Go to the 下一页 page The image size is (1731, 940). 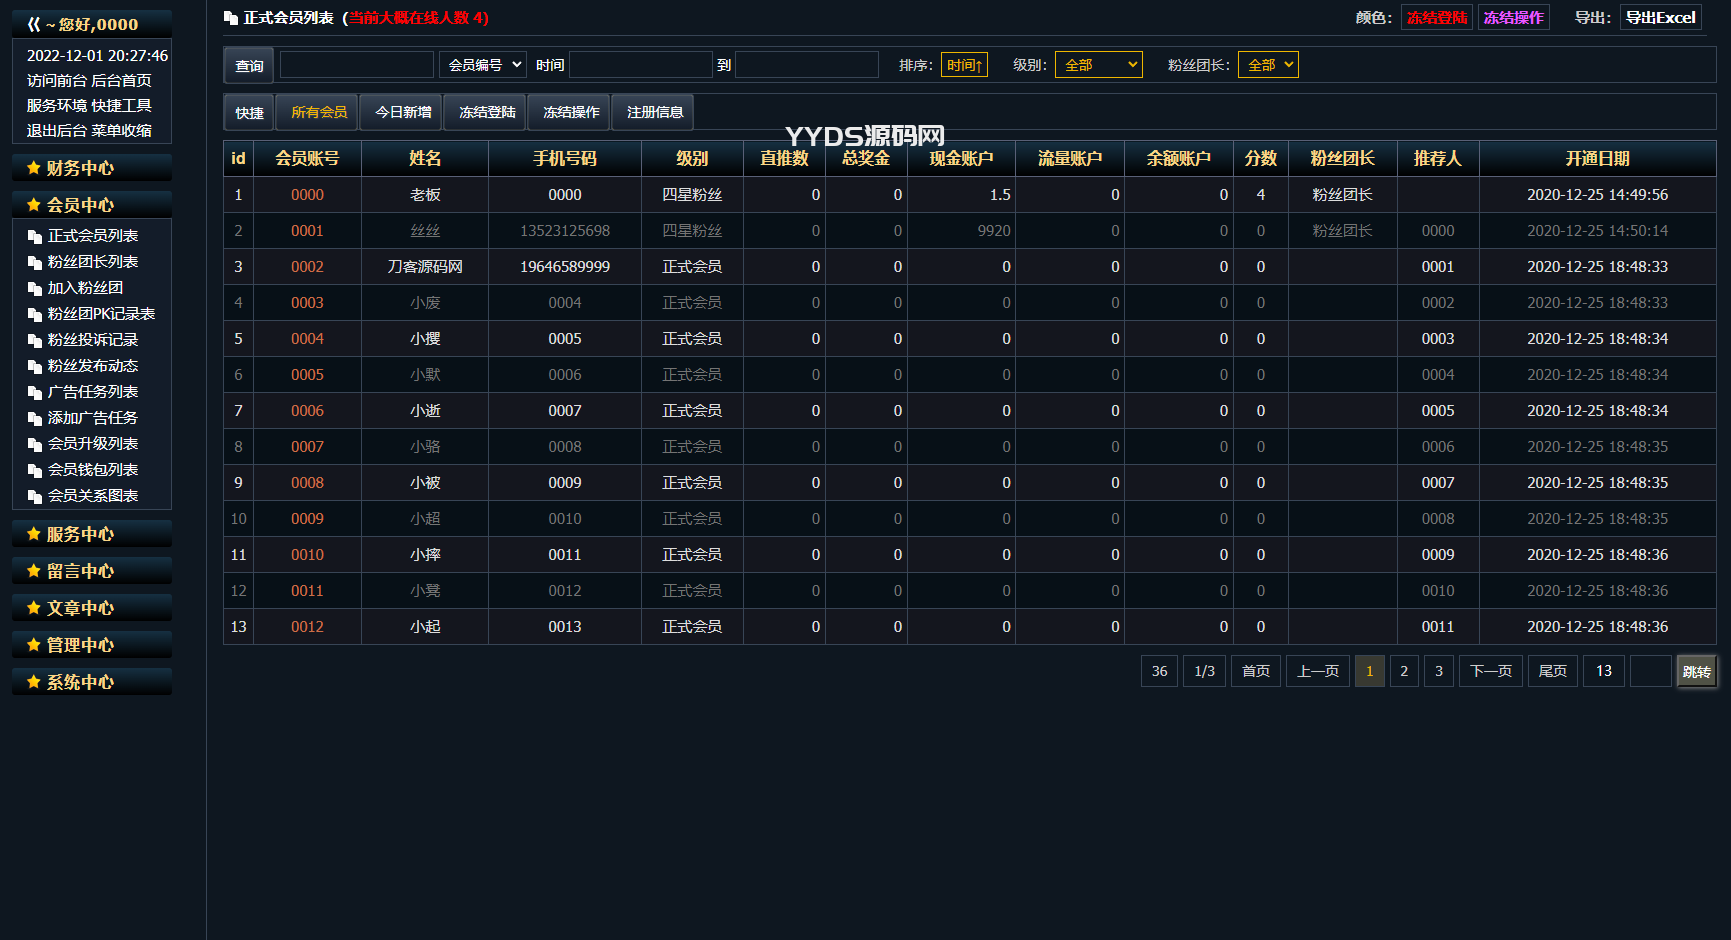[1490, 671]
